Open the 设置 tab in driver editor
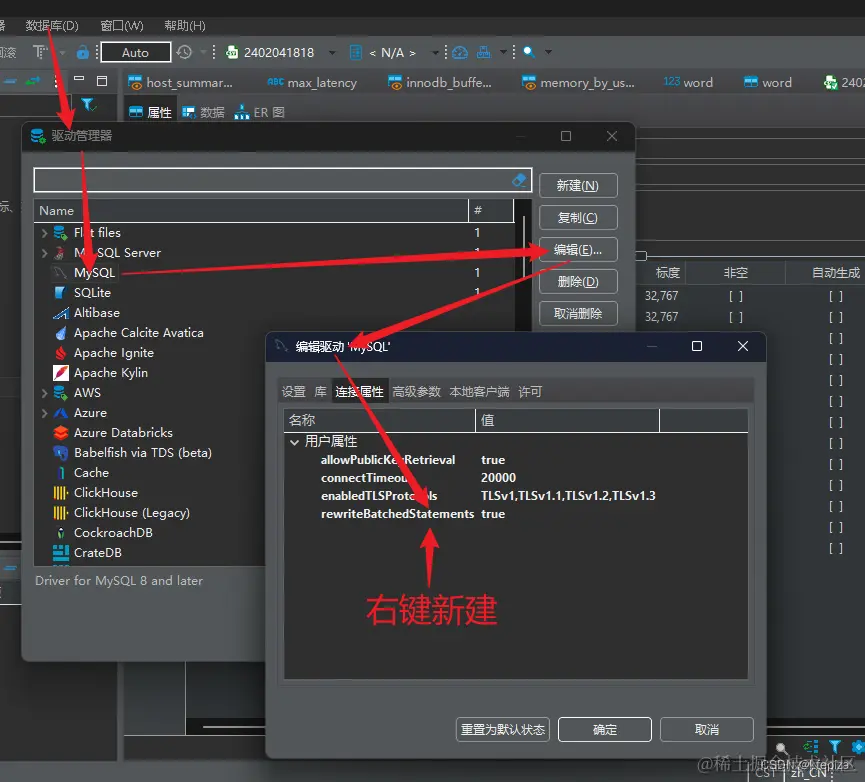865x782 pixels. tap(293, 392)
